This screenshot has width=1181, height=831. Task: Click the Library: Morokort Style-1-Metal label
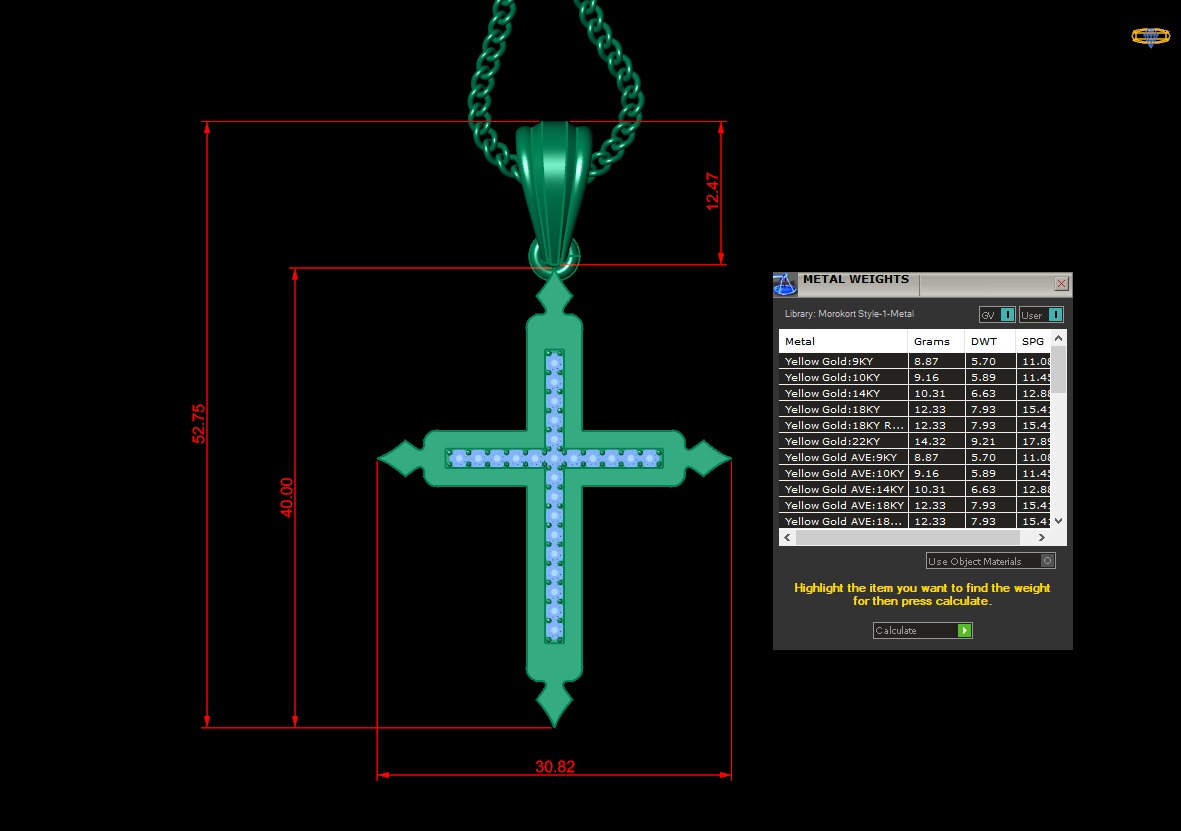tap(849, 313)
